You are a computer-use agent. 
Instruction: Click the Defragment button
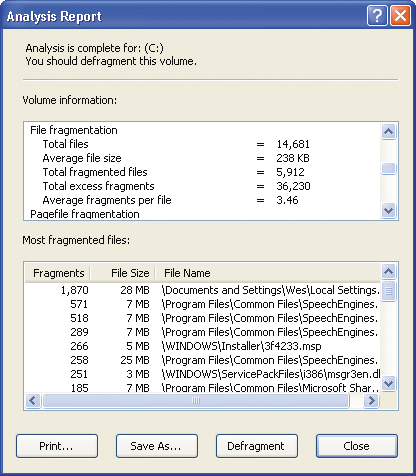(x=257, y=446)
